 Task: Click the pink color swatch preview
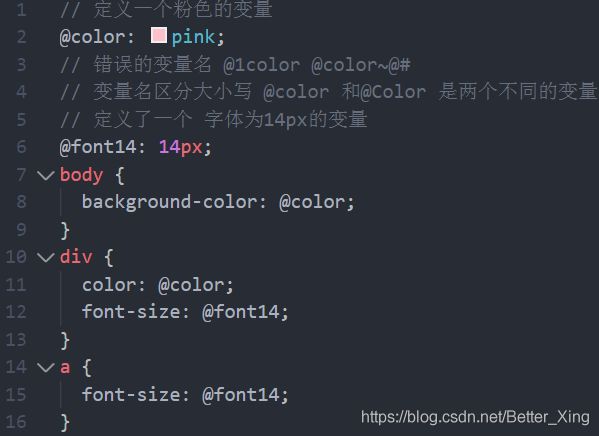pos(159,35)
